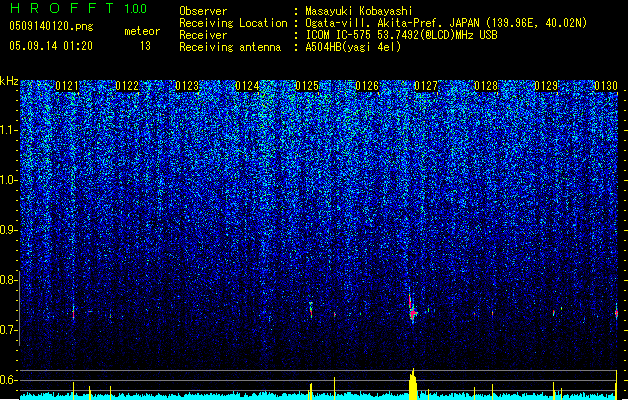Click the HROFFT program title
Screen dimensions: 629x400
62,8
